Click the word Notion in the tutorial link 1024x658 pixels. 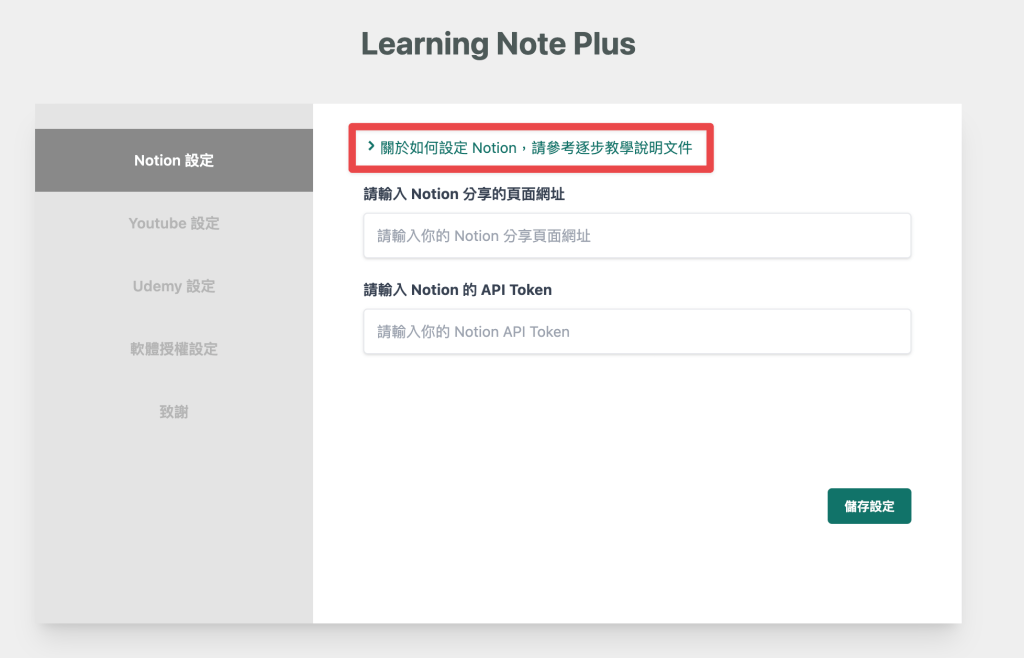click(x=494, y=148)
